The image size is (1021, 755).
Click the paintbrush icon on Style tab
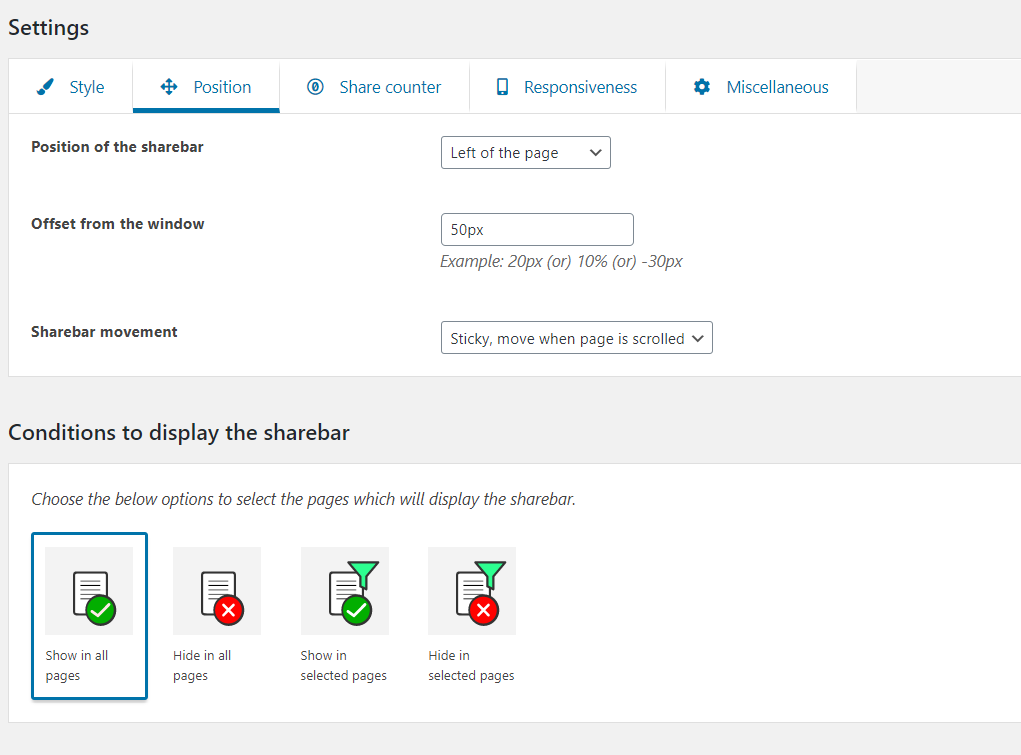pos(45,87)
